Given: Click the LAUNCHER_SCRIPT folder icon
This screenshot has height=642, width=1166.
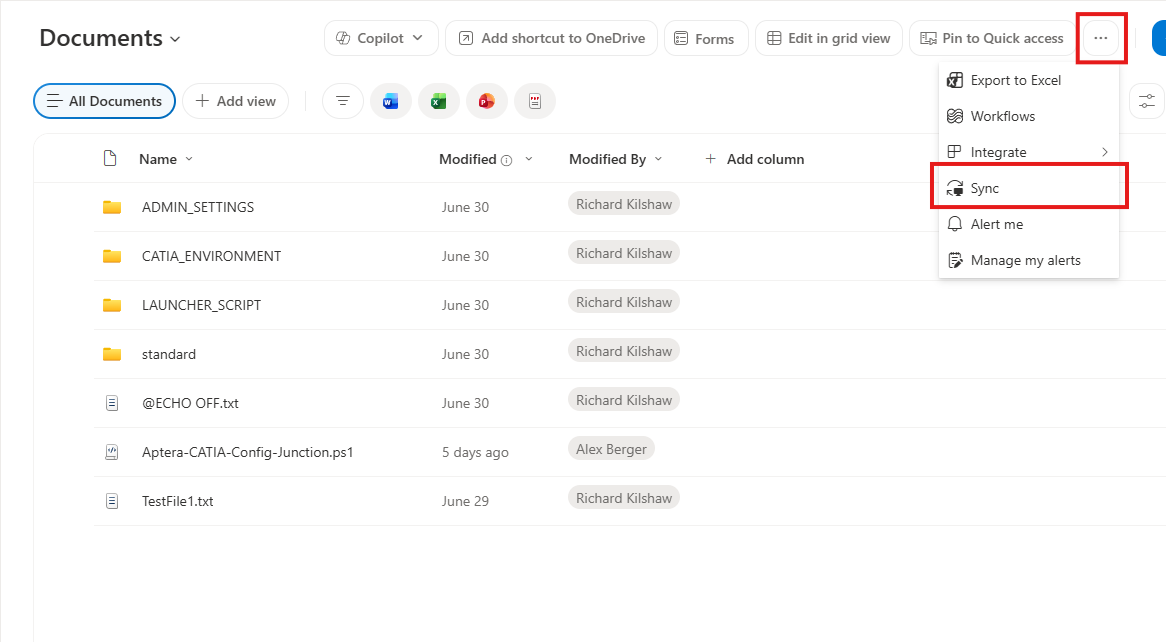Looking at the screenshot, I should [112, 305].
